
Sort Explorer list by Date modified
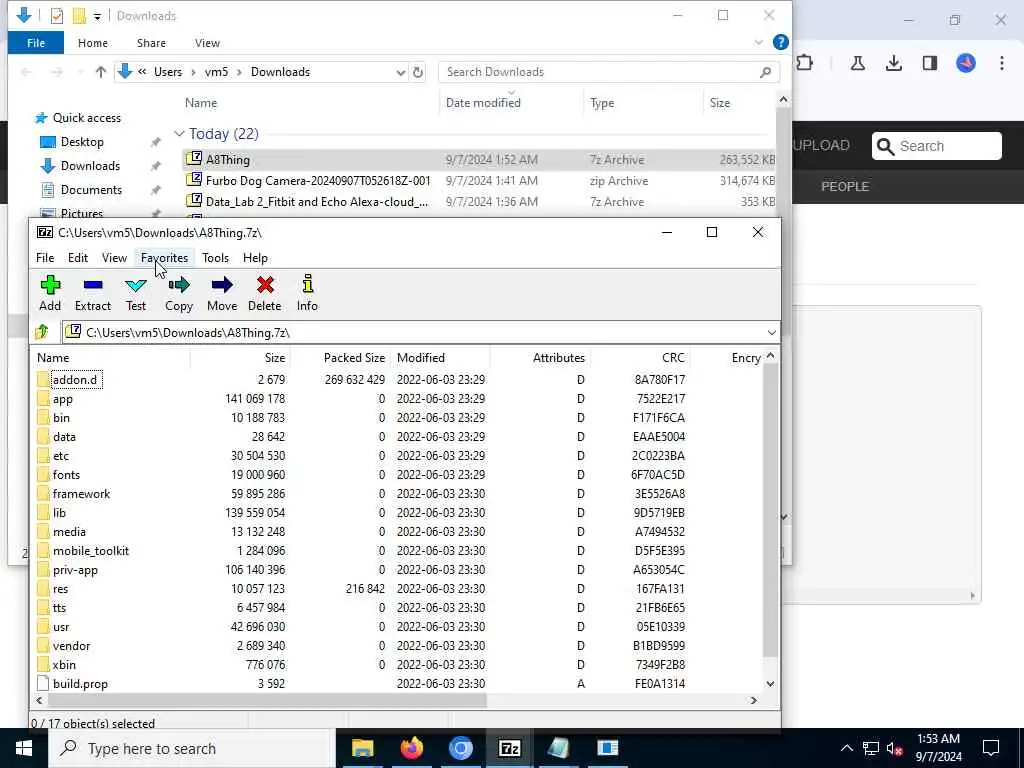click(x=483, y=103)
